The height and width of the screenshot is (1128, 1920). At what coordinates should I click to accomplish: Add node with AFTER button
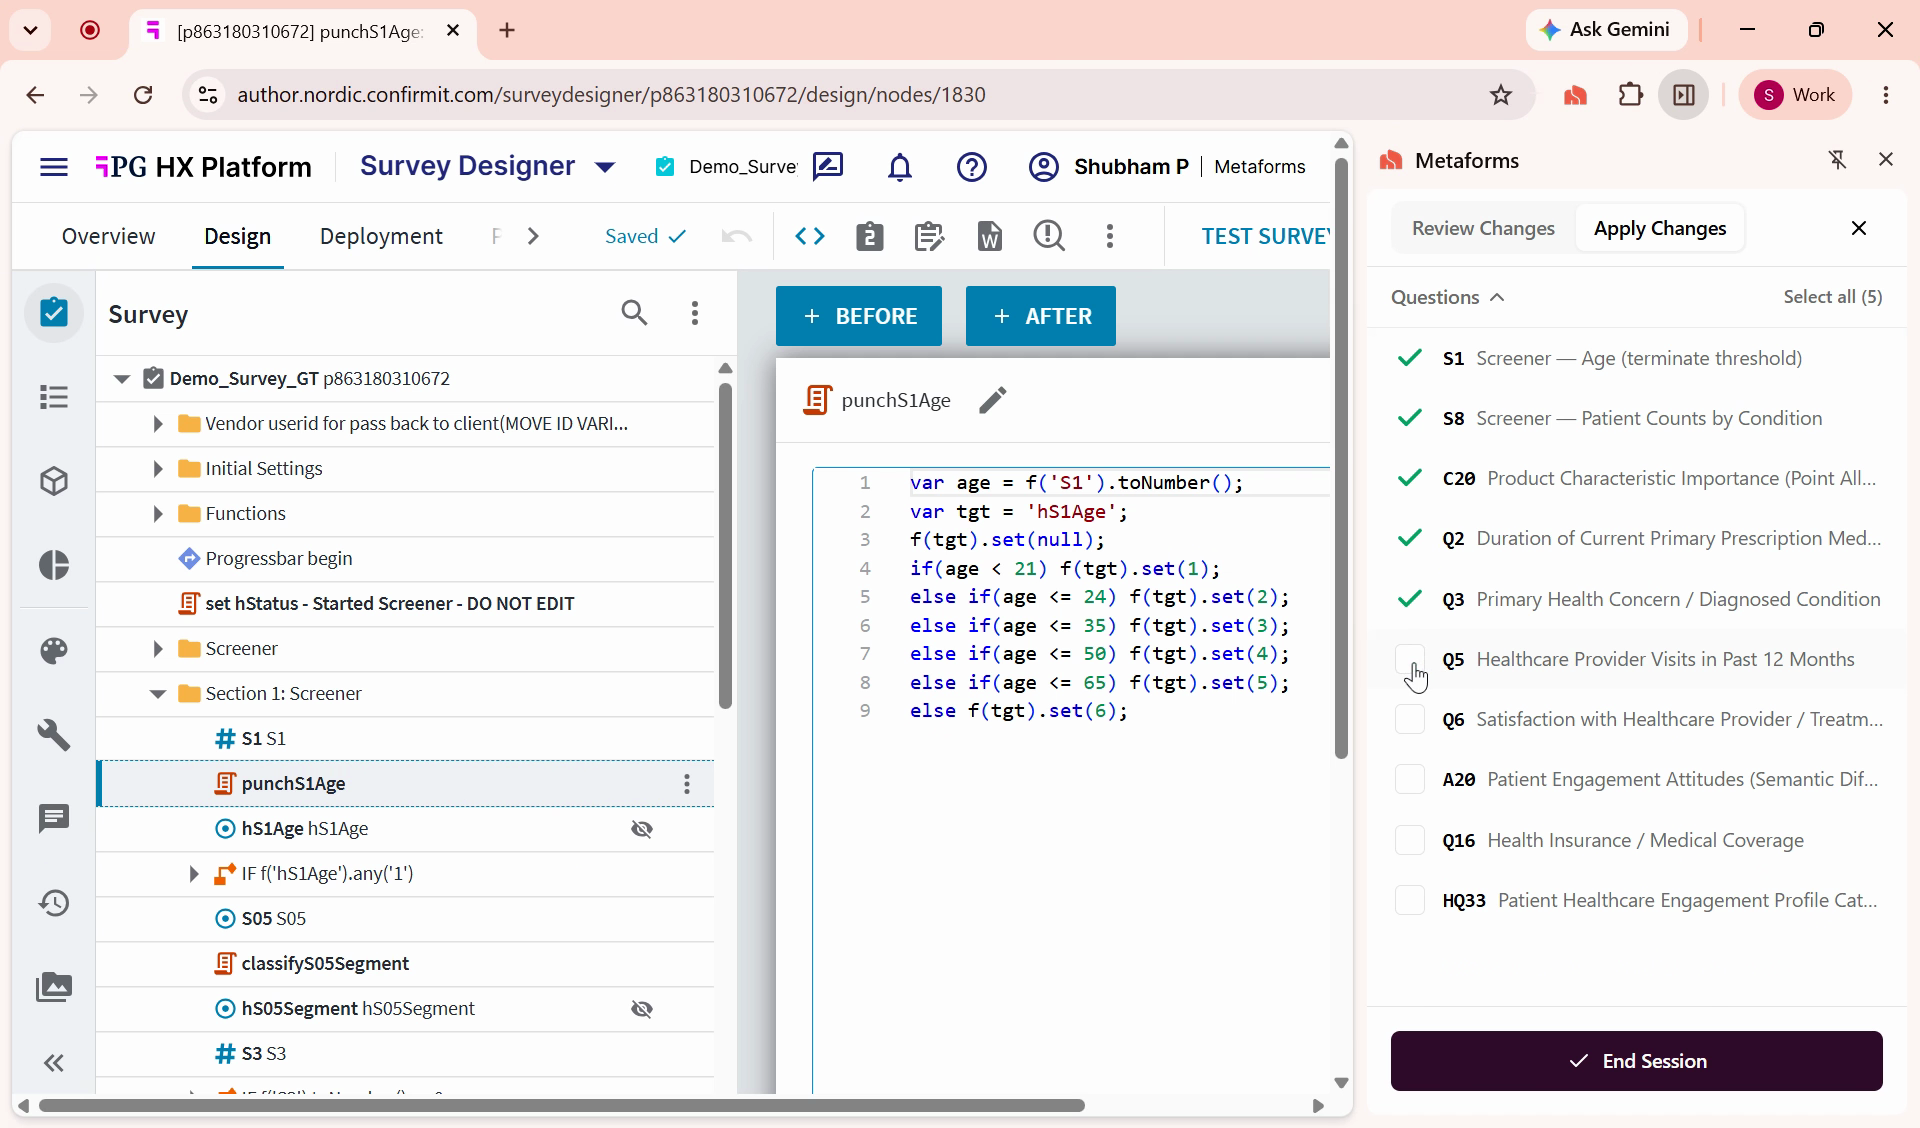tap(1041, 316)
